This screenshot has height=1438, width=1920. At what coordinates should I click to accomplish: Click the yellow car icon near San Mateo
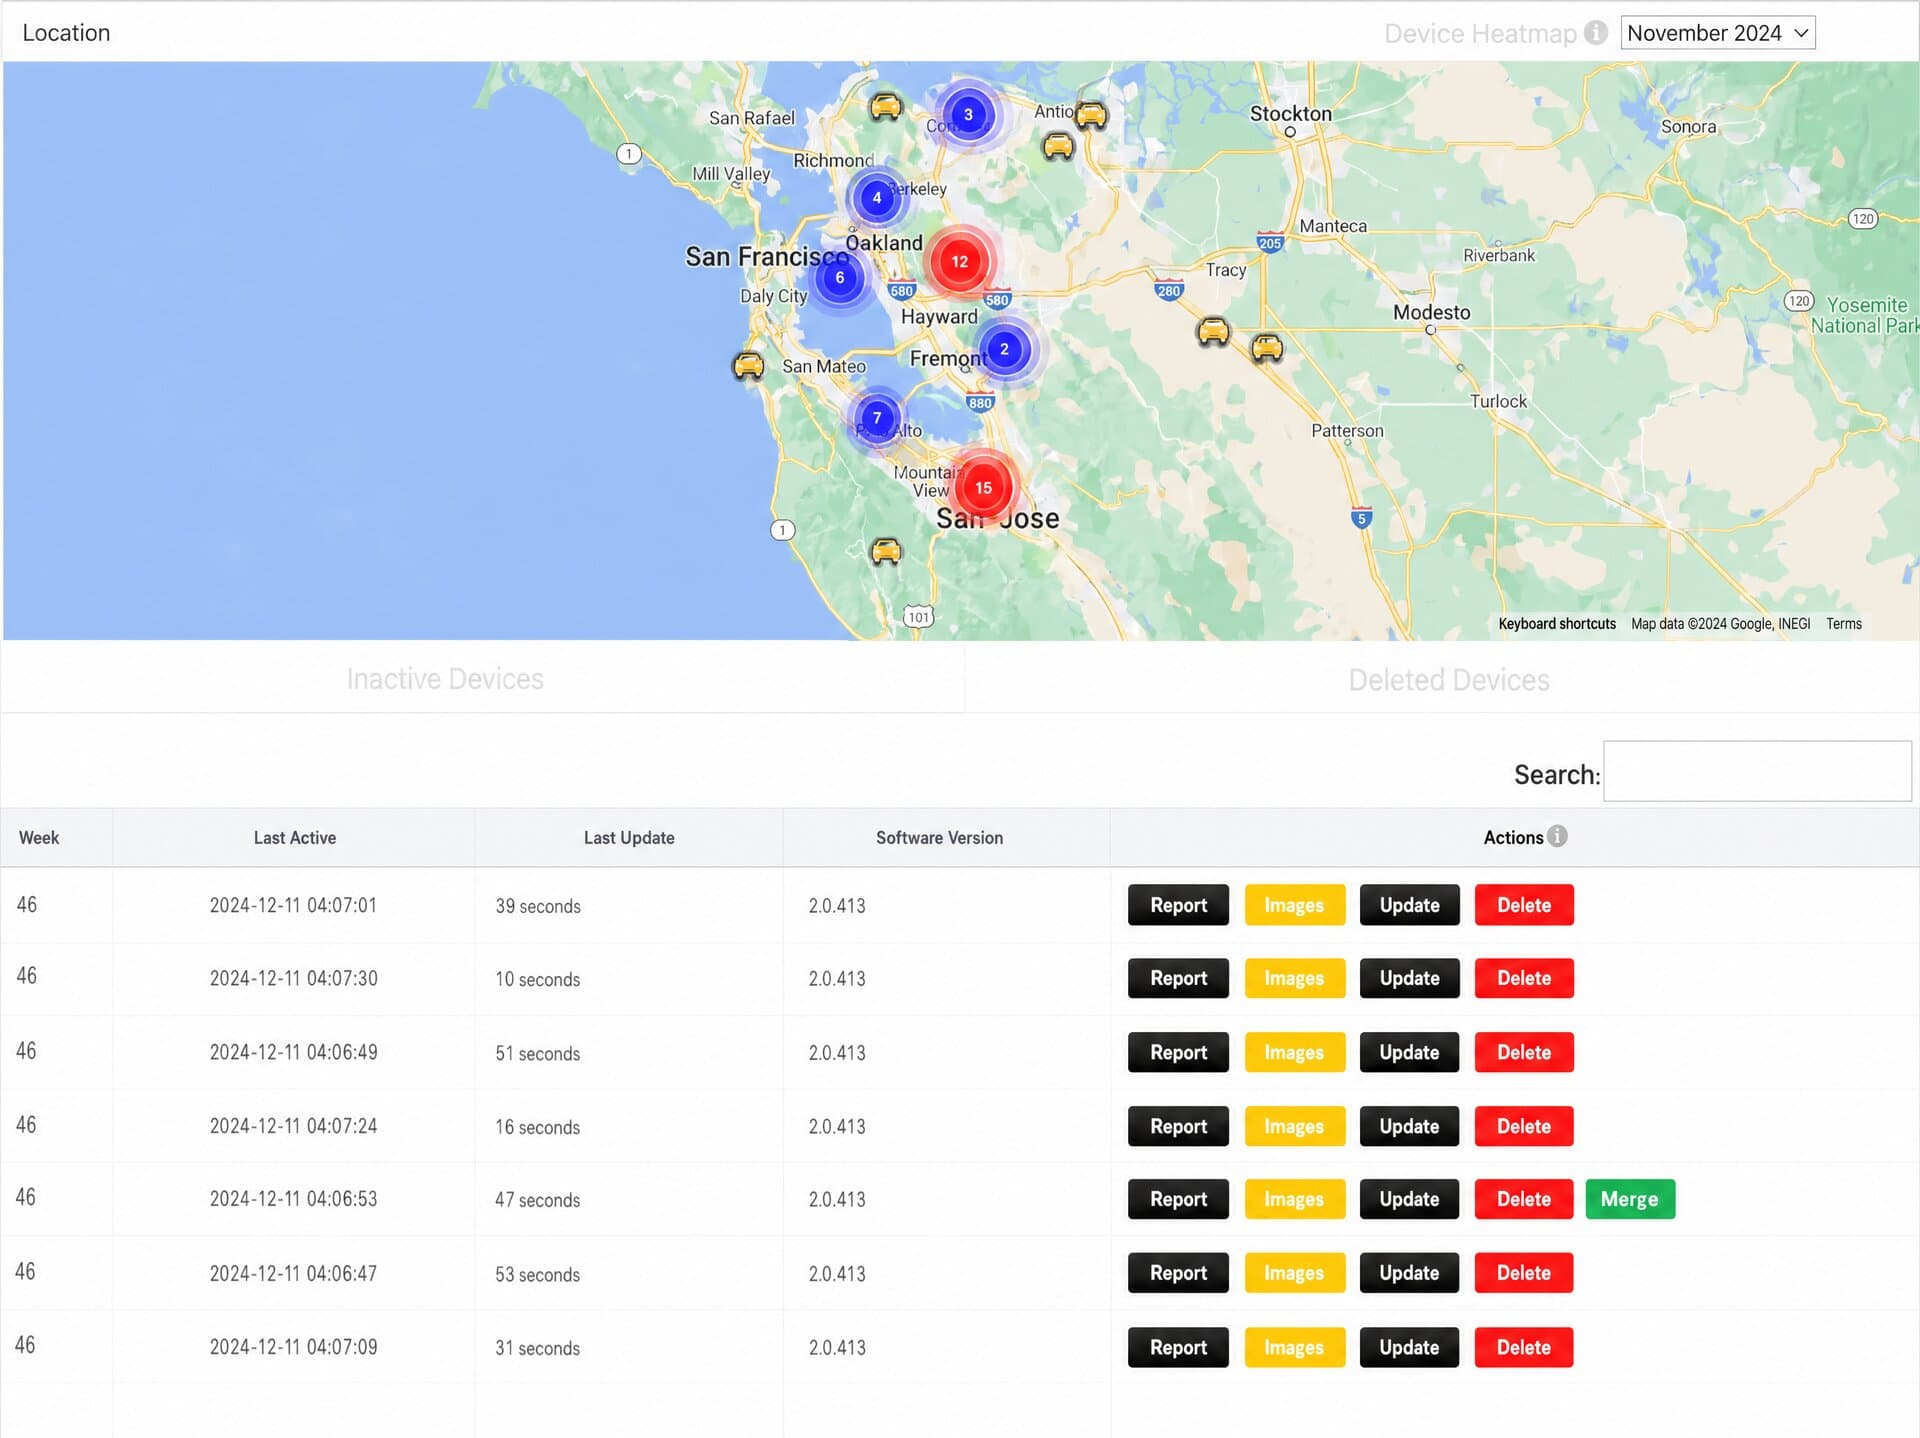tap(748, 366)
